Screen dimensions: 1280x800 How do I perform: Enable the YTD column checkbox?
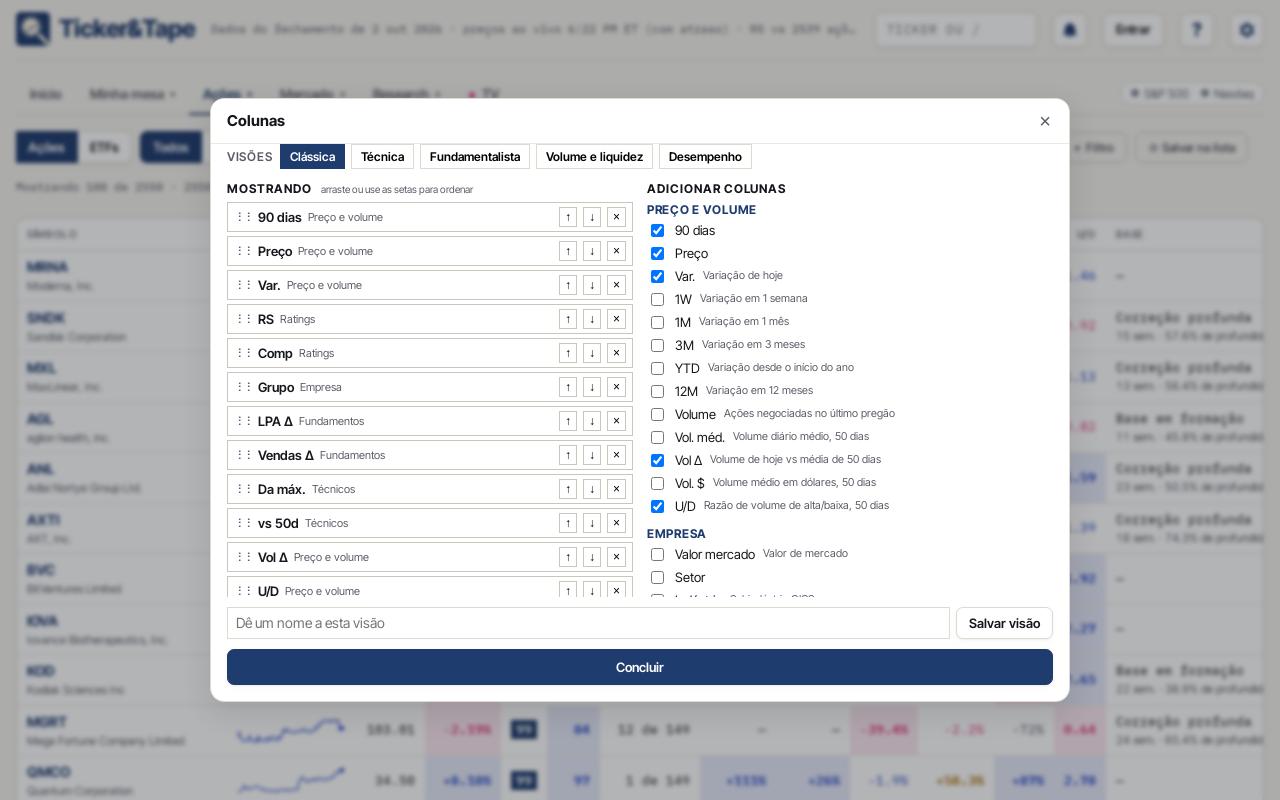[657, 368]
